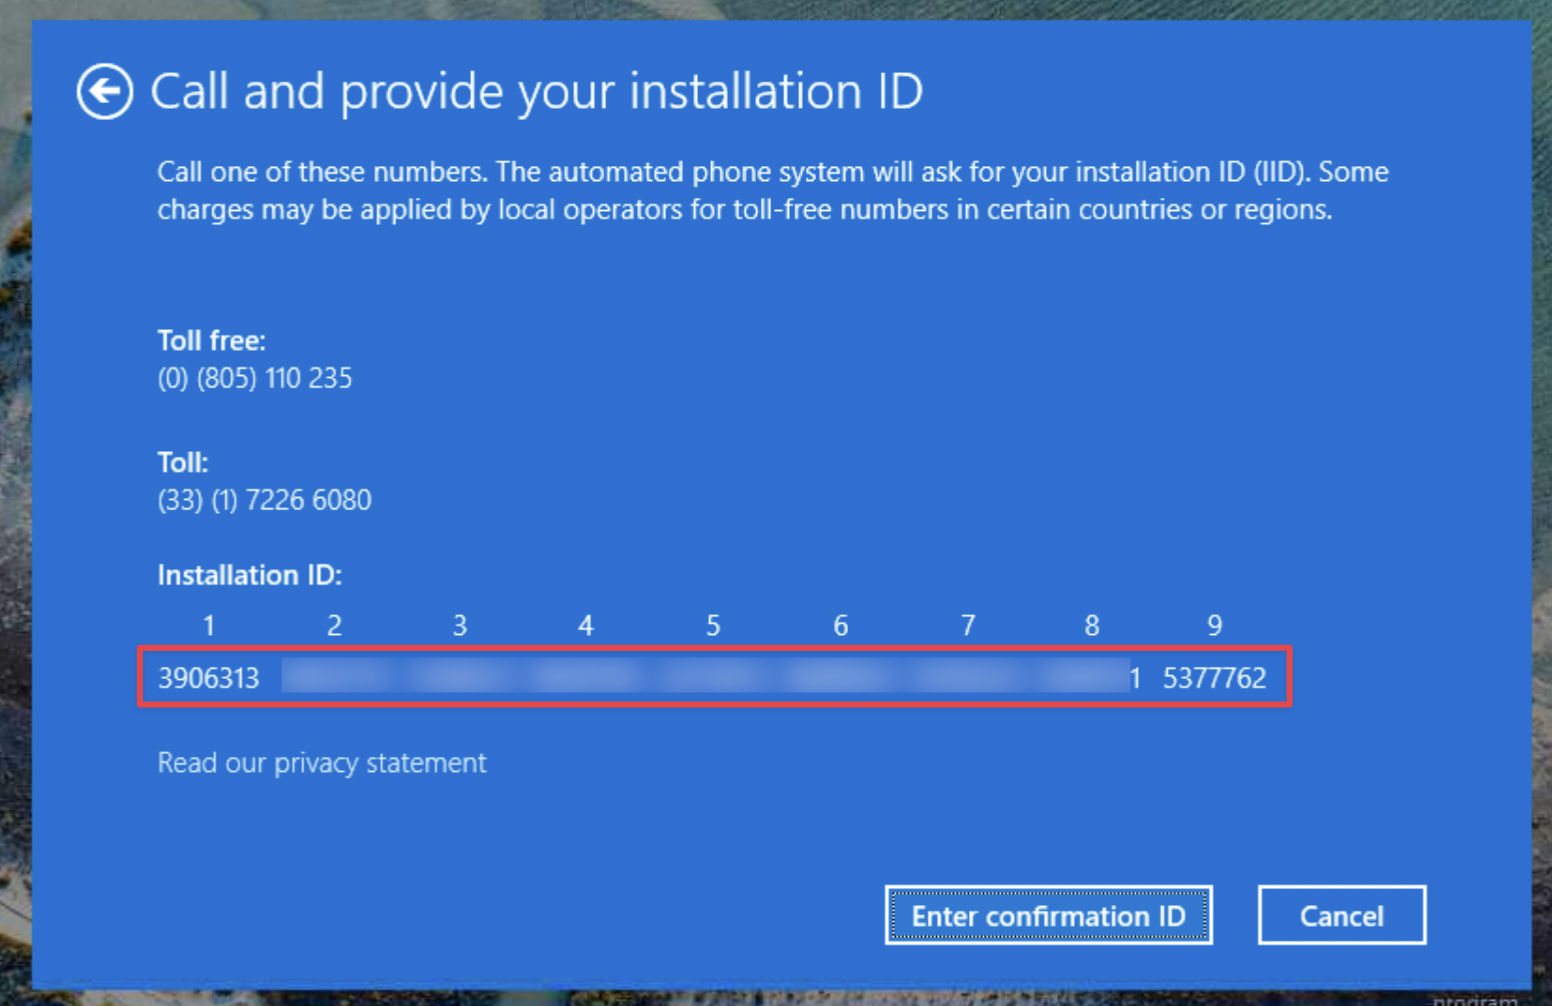Image resolution: width=1552 pixels, height=1006 pixels.
Task: Click the desktop area outside the dialog
Action: click(15, 500)
